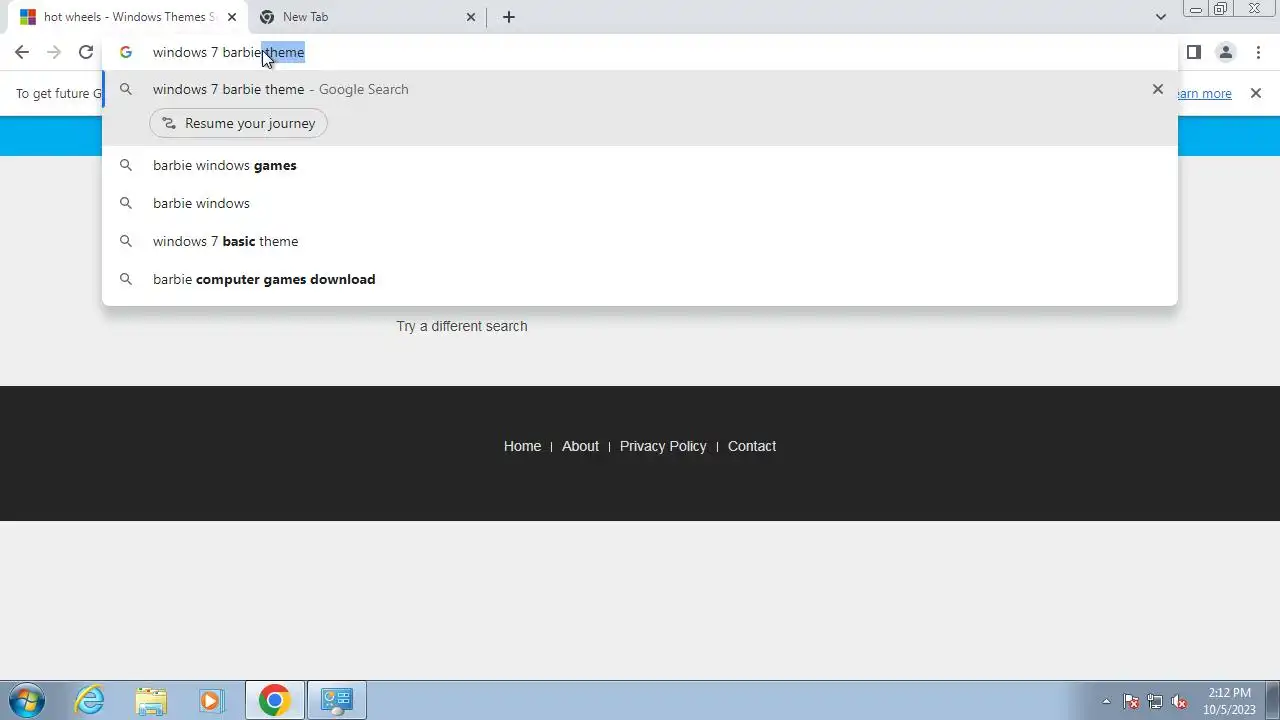Click the Try a different search text

click(x=462, y=326)
